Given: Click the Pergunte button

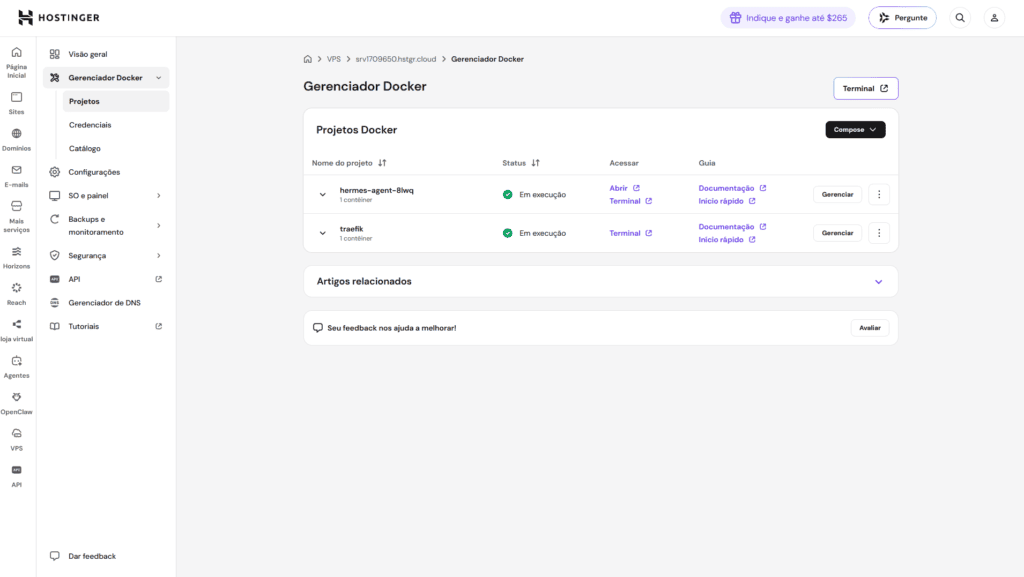Looking at the screenshot, I should point(902,18).
